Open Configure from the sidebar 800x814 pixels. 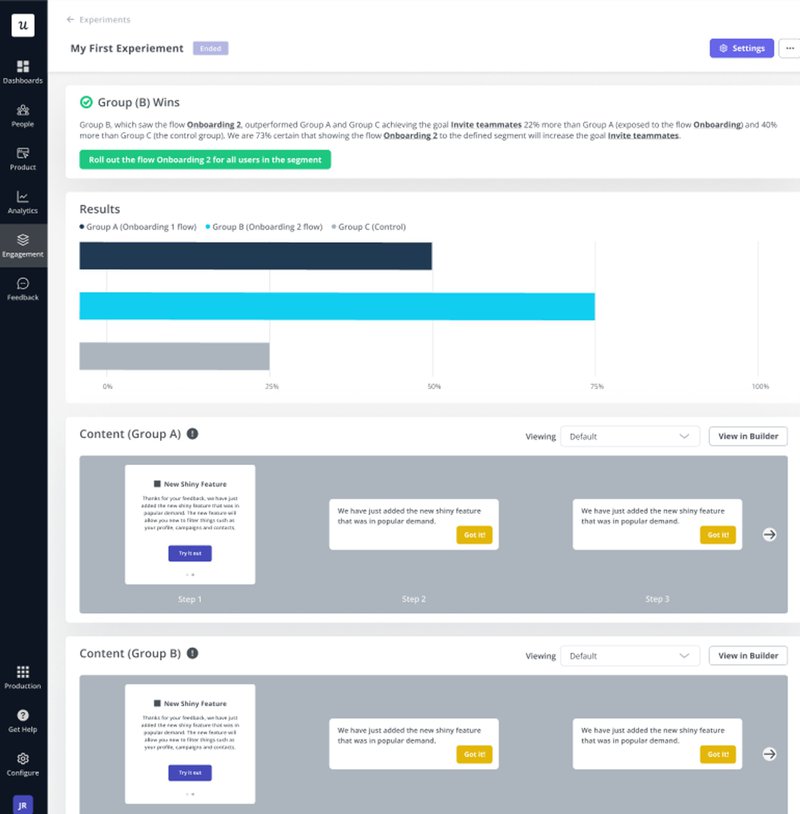coord(23,764)
